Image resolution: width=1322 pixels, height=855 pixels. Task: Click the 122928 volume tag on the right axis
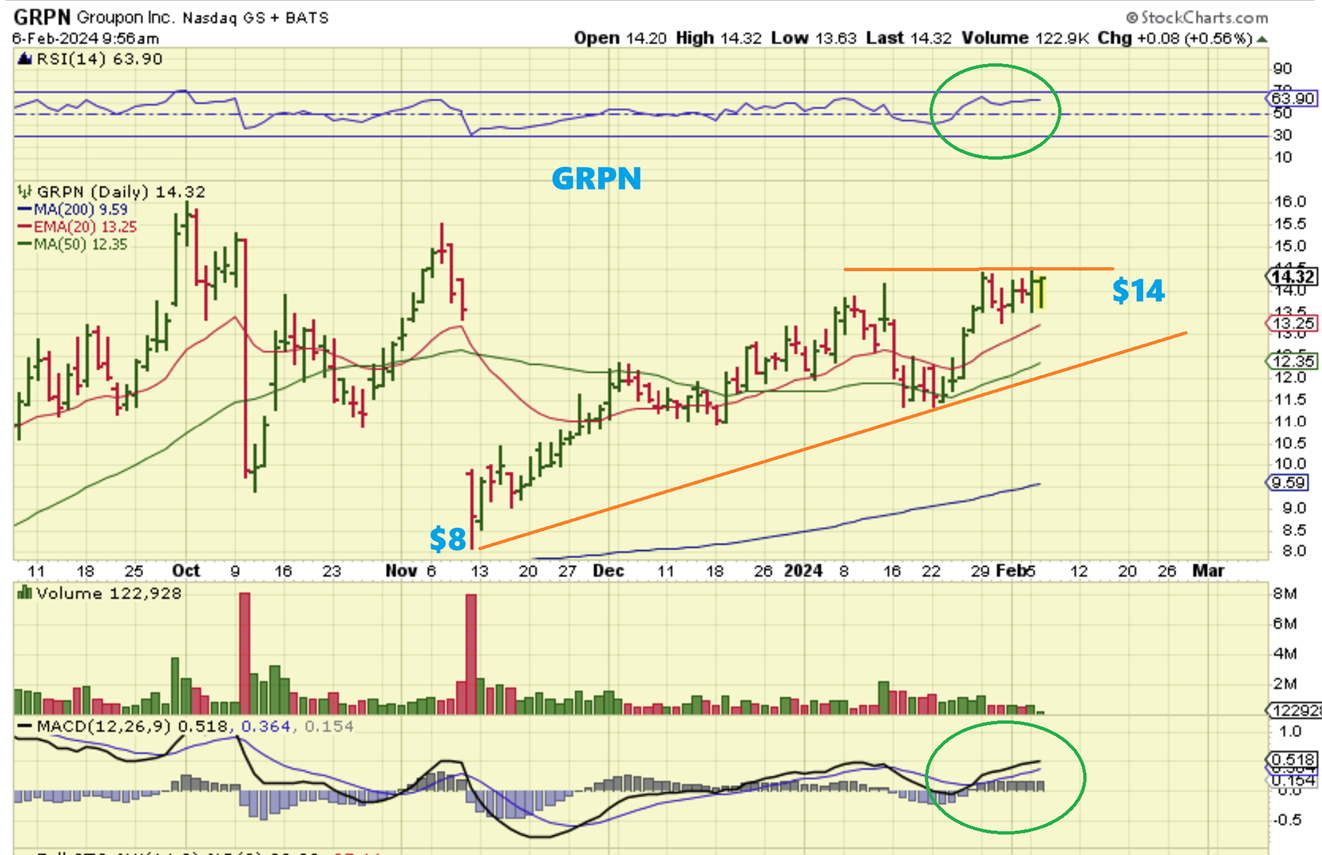(1294, 709)
